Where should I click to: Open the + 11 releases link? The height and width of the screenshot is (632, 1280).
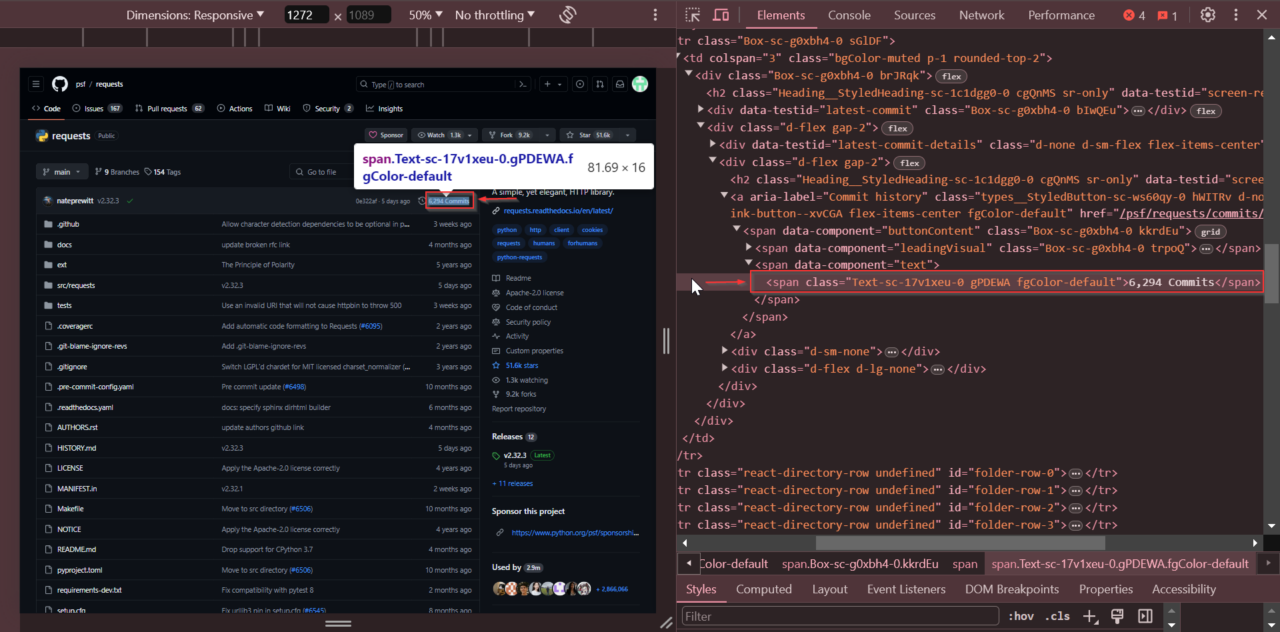click(x=512, y=483)
